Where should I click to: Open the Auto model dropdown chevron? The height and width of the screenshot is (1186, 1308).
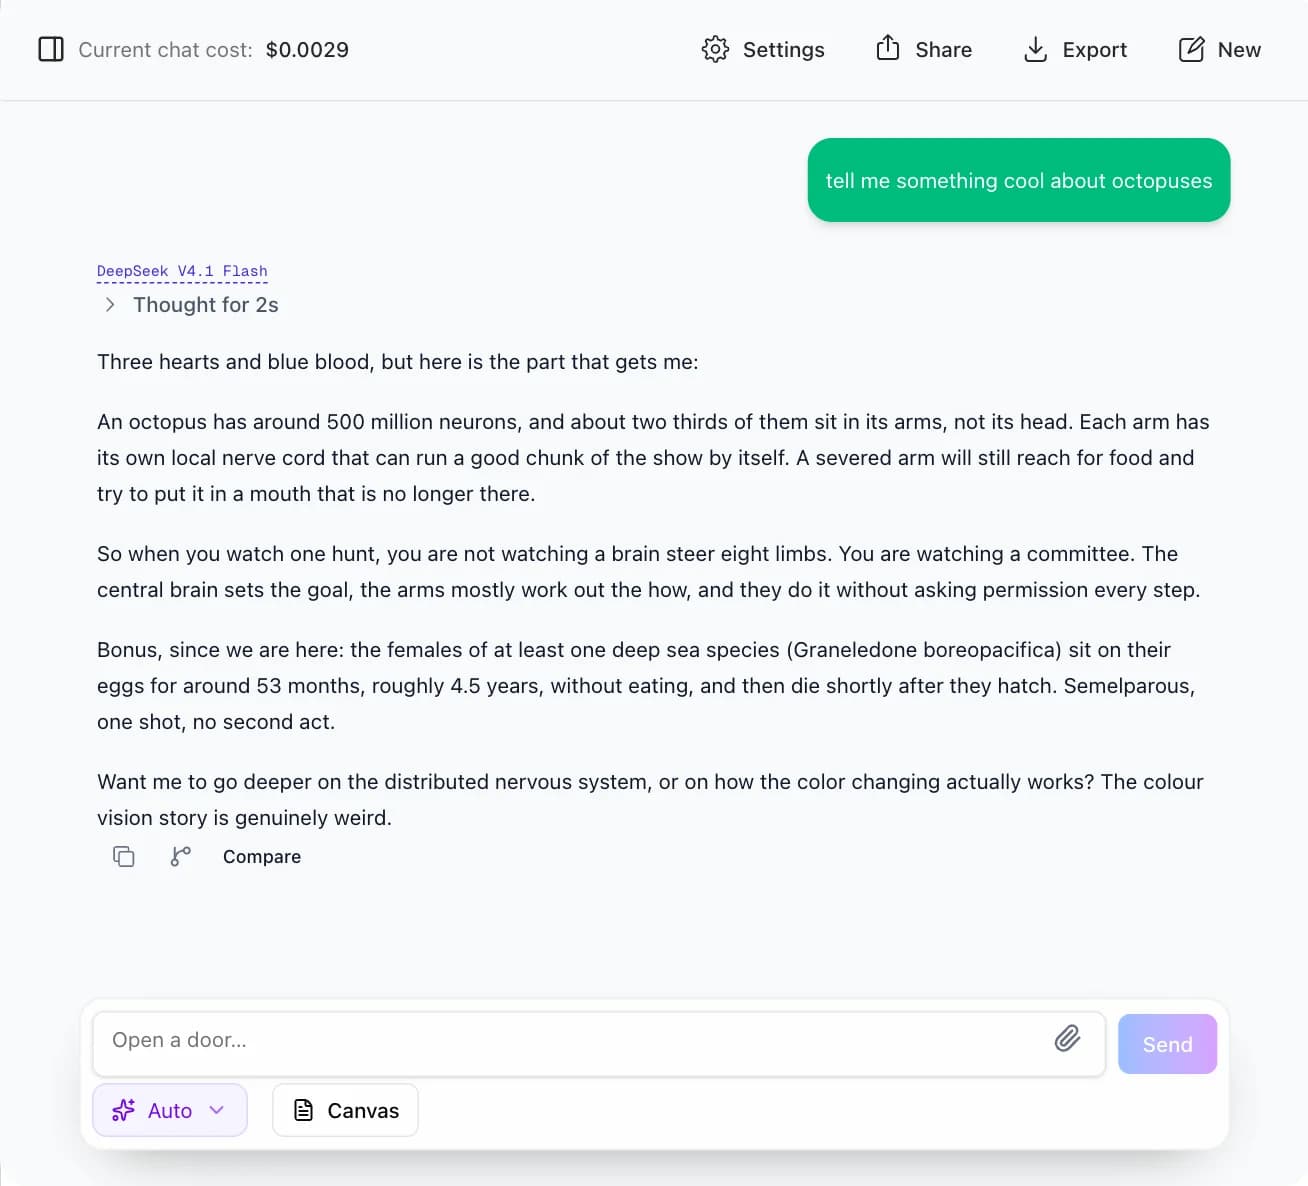217,1110
